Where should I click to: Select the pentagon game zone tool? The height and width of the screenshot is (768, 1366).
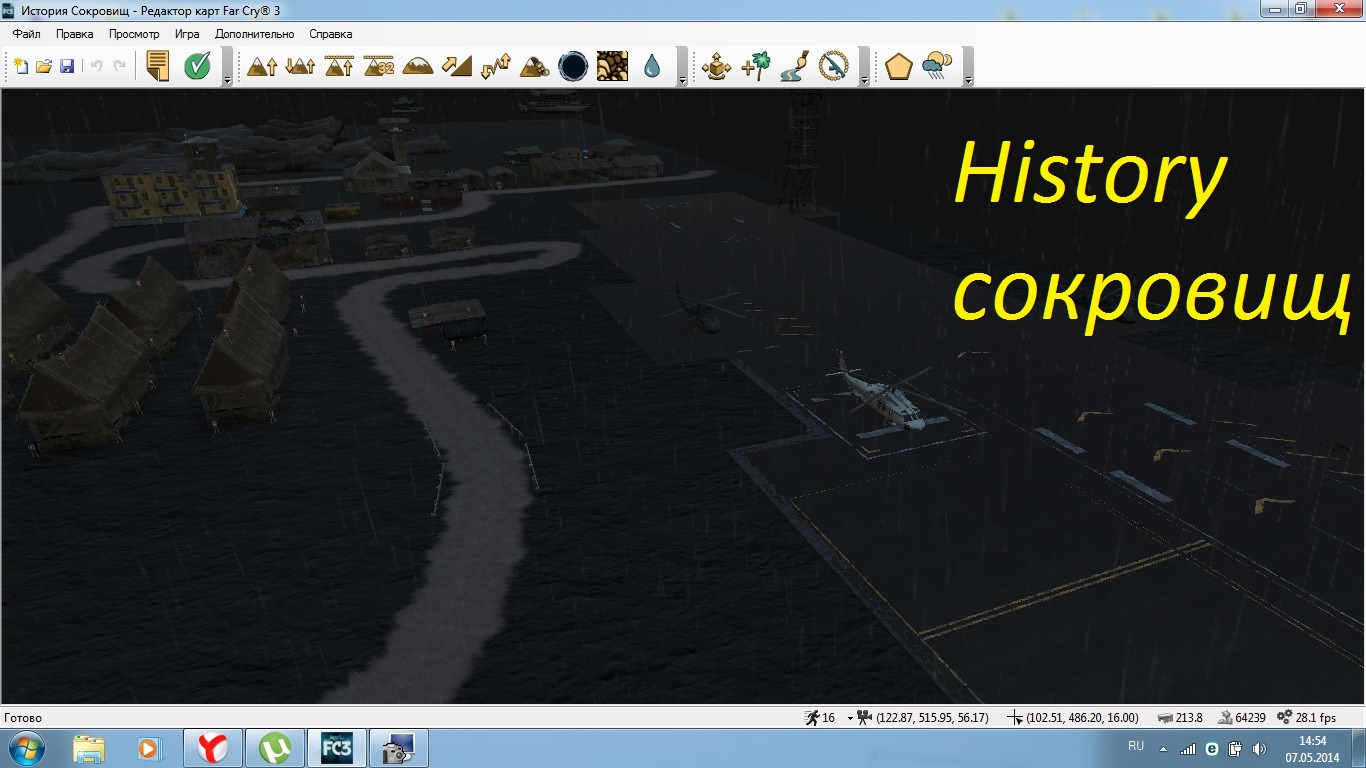(x=899, y=66)
